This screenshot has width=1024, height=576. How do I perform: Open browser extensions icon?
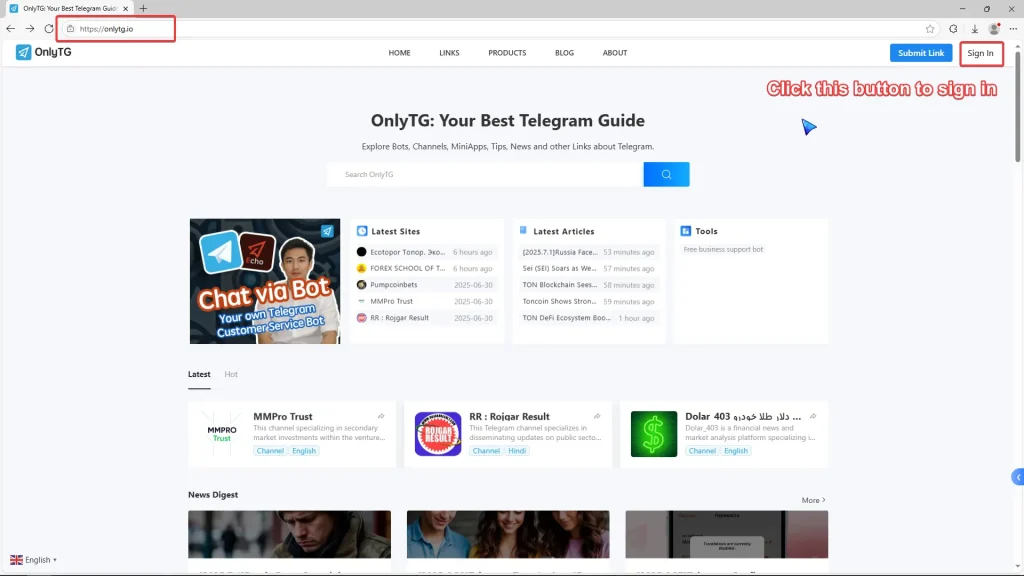(x=953, y=29)
